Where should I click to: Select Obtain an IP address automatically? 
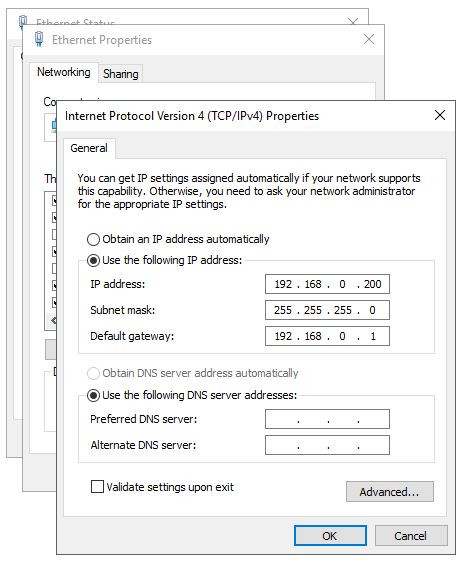coord(93,239)
